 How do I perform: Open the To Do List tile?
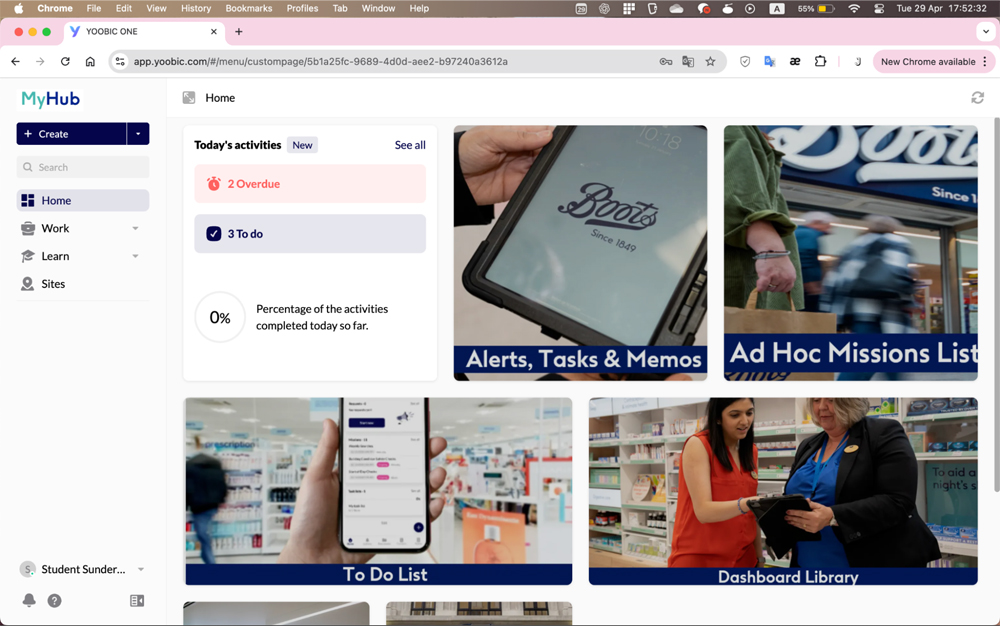(x=379, y=491)
